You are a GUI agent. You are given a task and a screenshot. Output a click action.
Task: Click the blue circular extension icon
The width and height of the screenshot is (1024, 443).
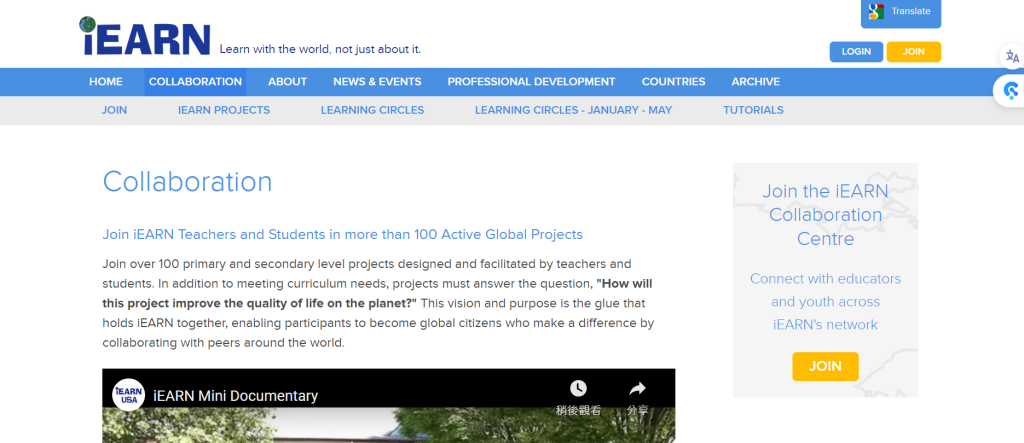[x=1010, y=91]
